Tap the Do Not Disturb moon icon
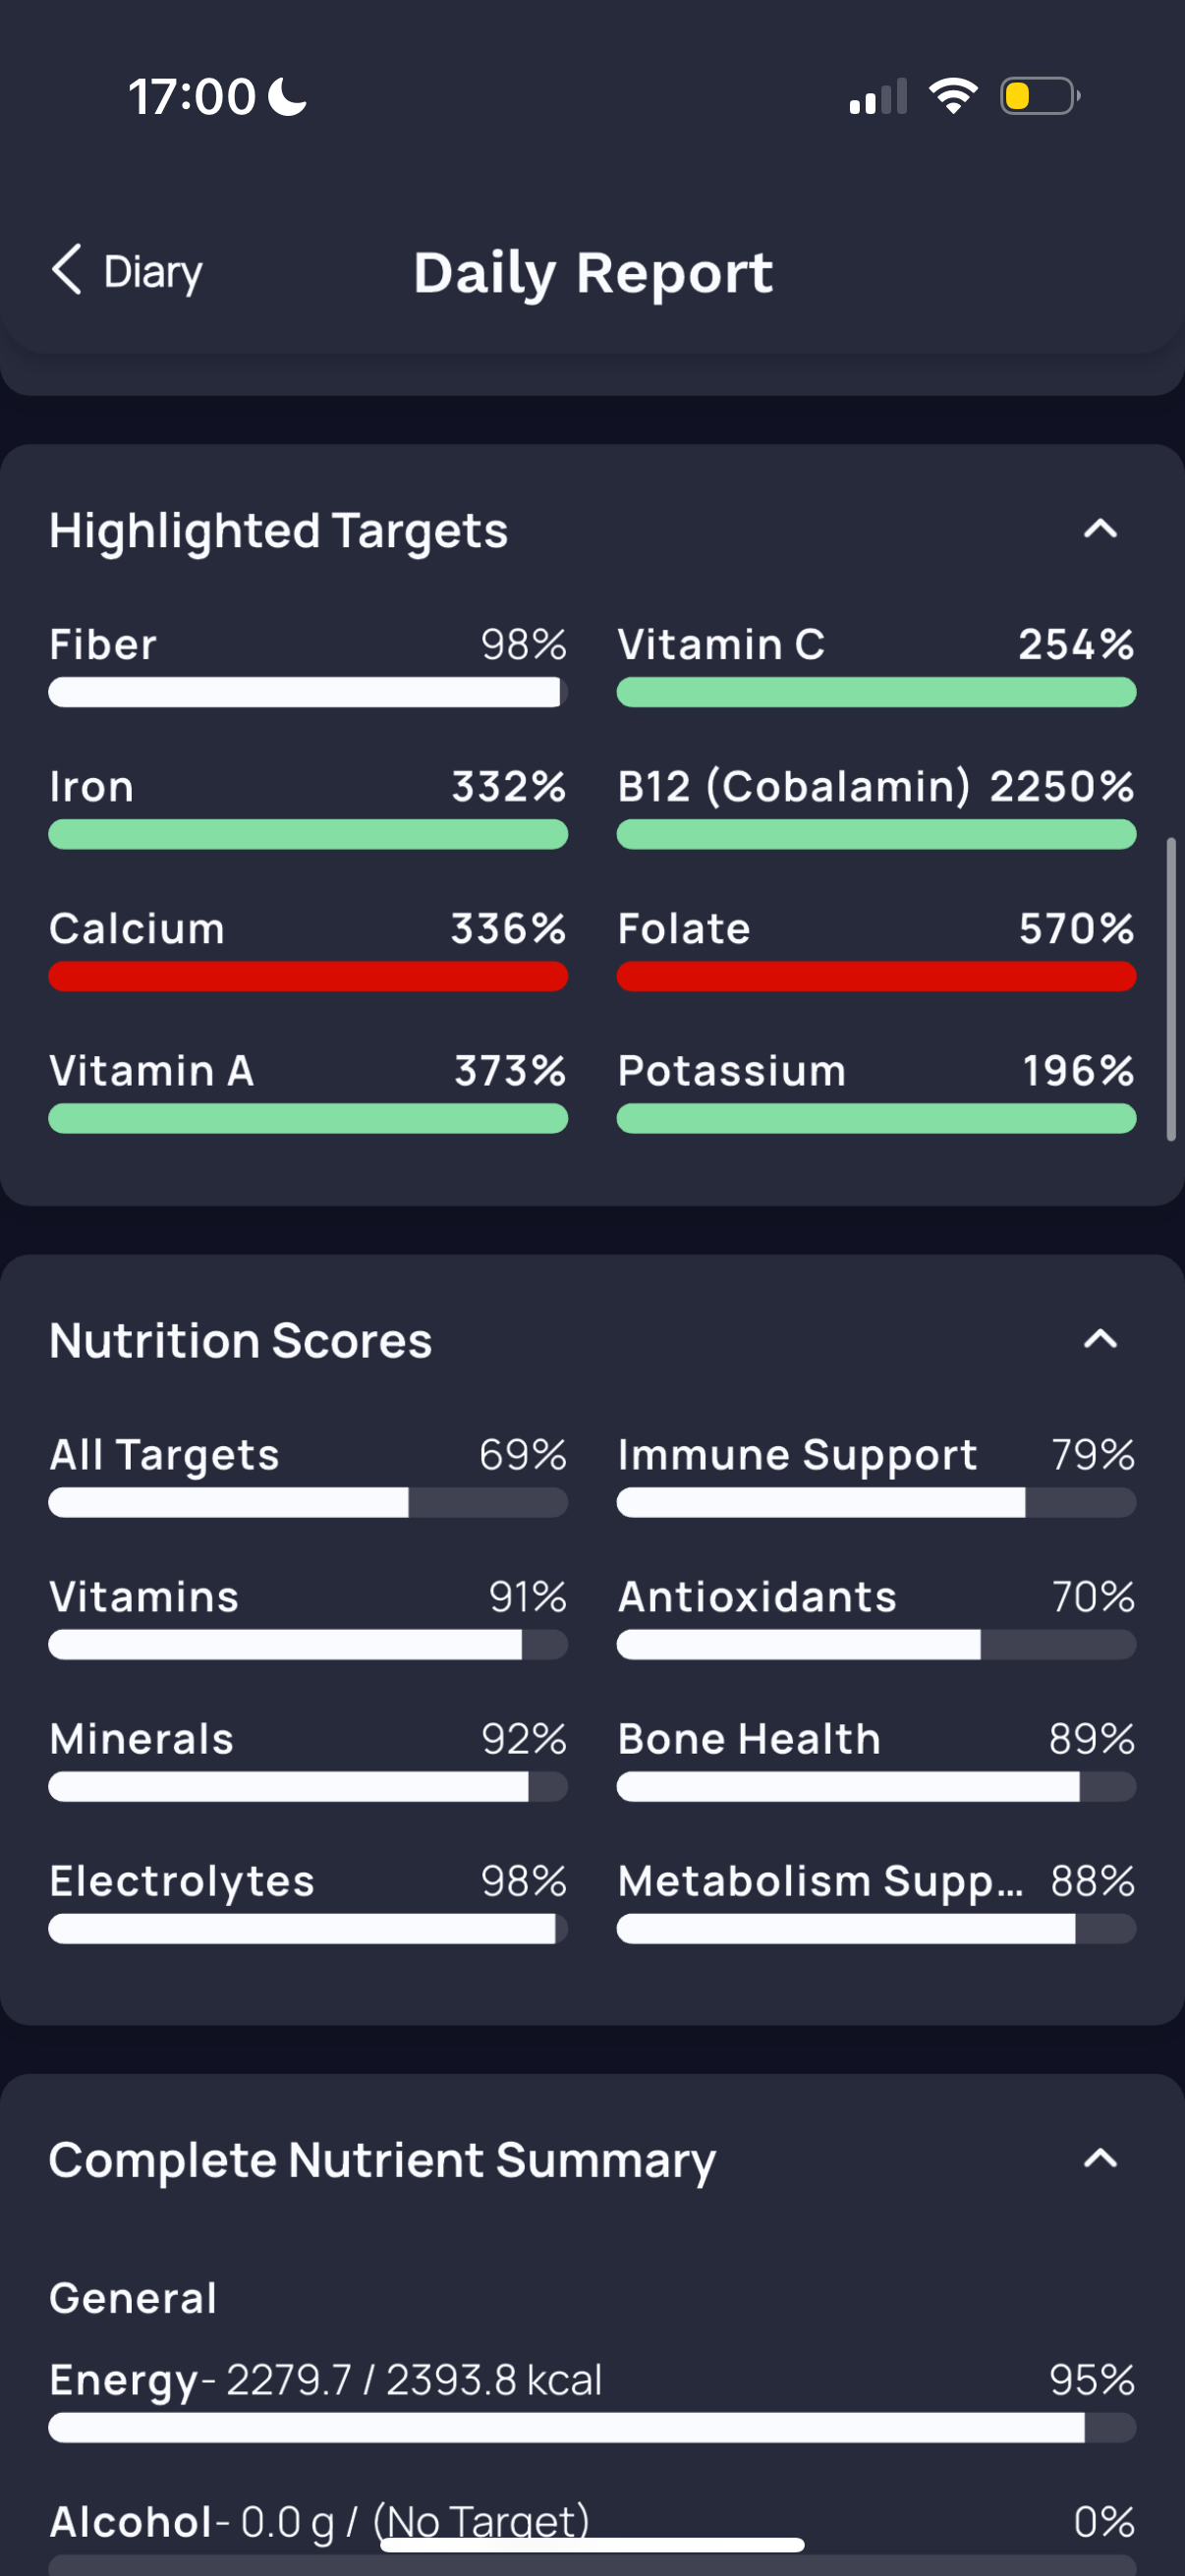Viewport: 1185px width, 2576px height. tap(288, 97)
